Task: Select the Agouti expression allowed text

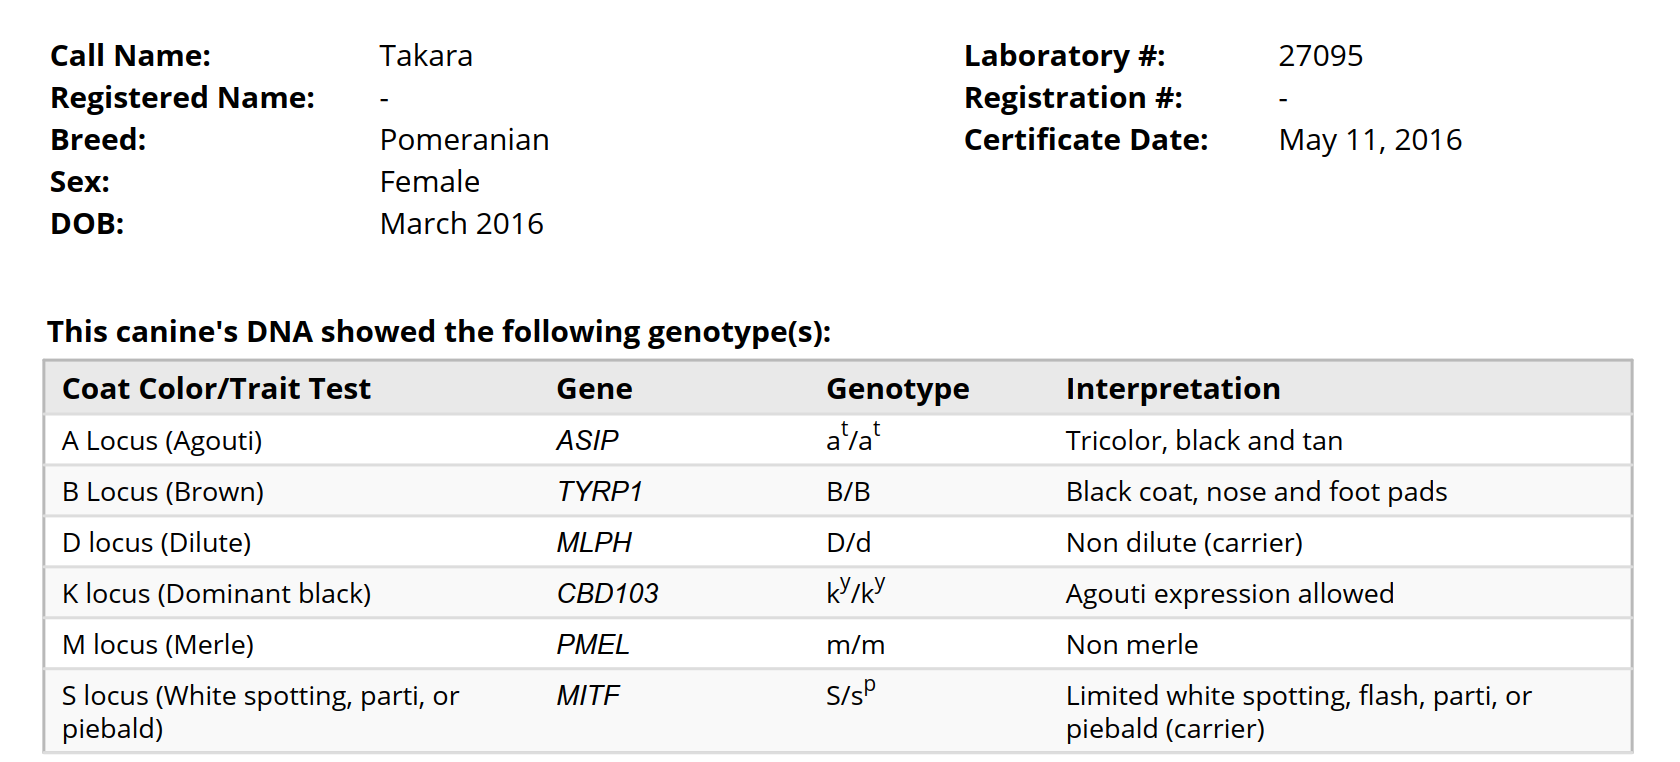Action: (x=1230, y=594)
